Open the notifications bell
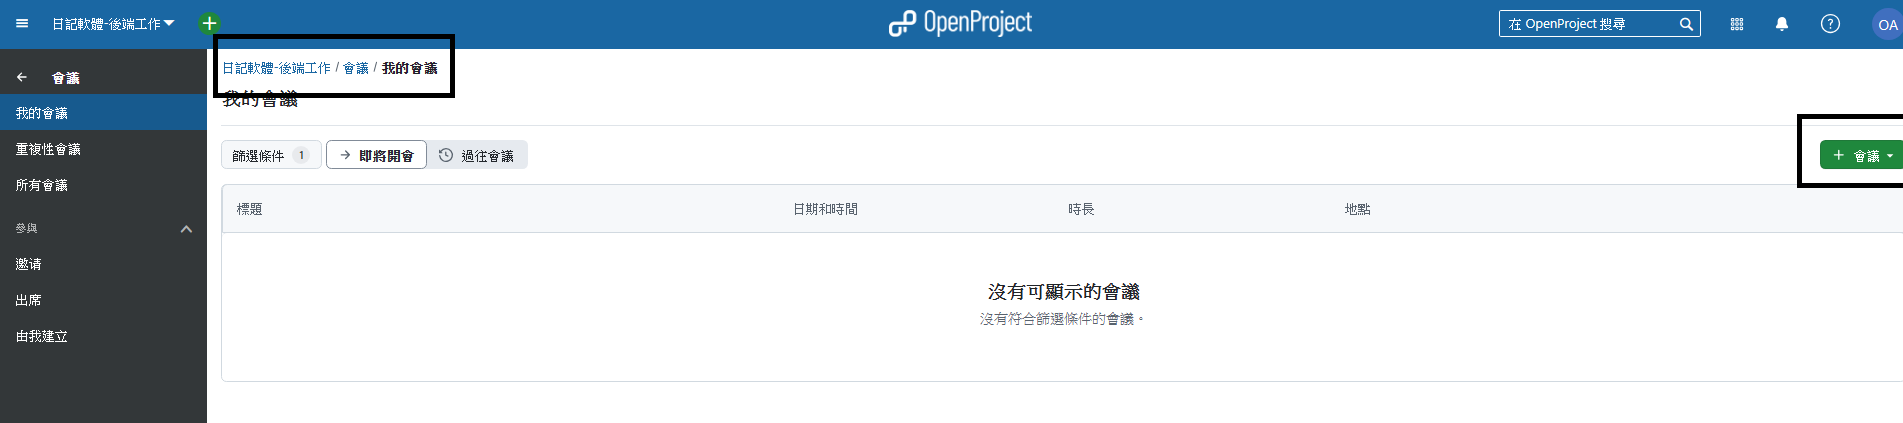Screen dimensions: 1903x423 pyautogui.click(x=1782, y=24)
